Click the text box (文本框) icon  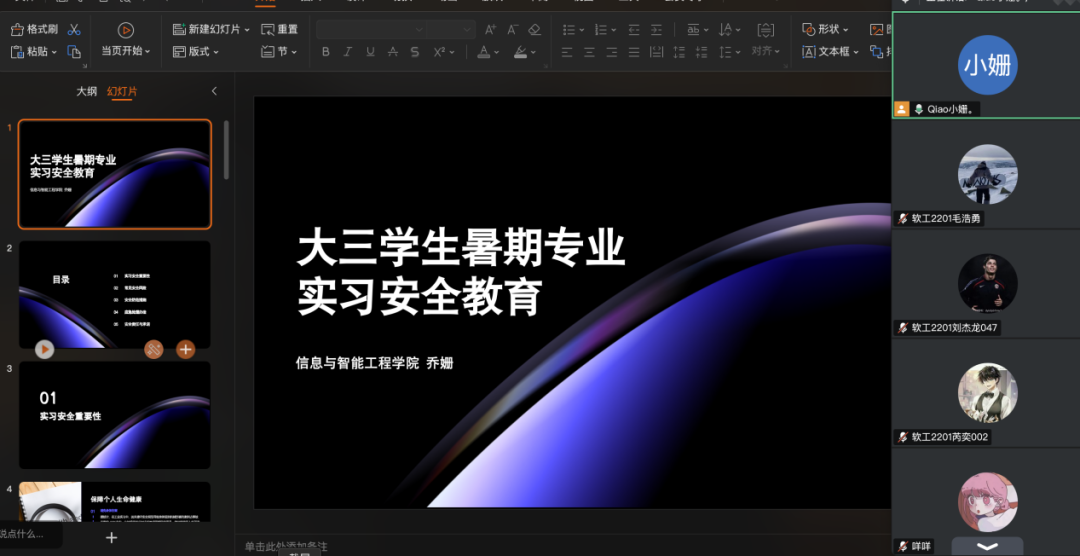pyautogui.click(x=809, y=52)
